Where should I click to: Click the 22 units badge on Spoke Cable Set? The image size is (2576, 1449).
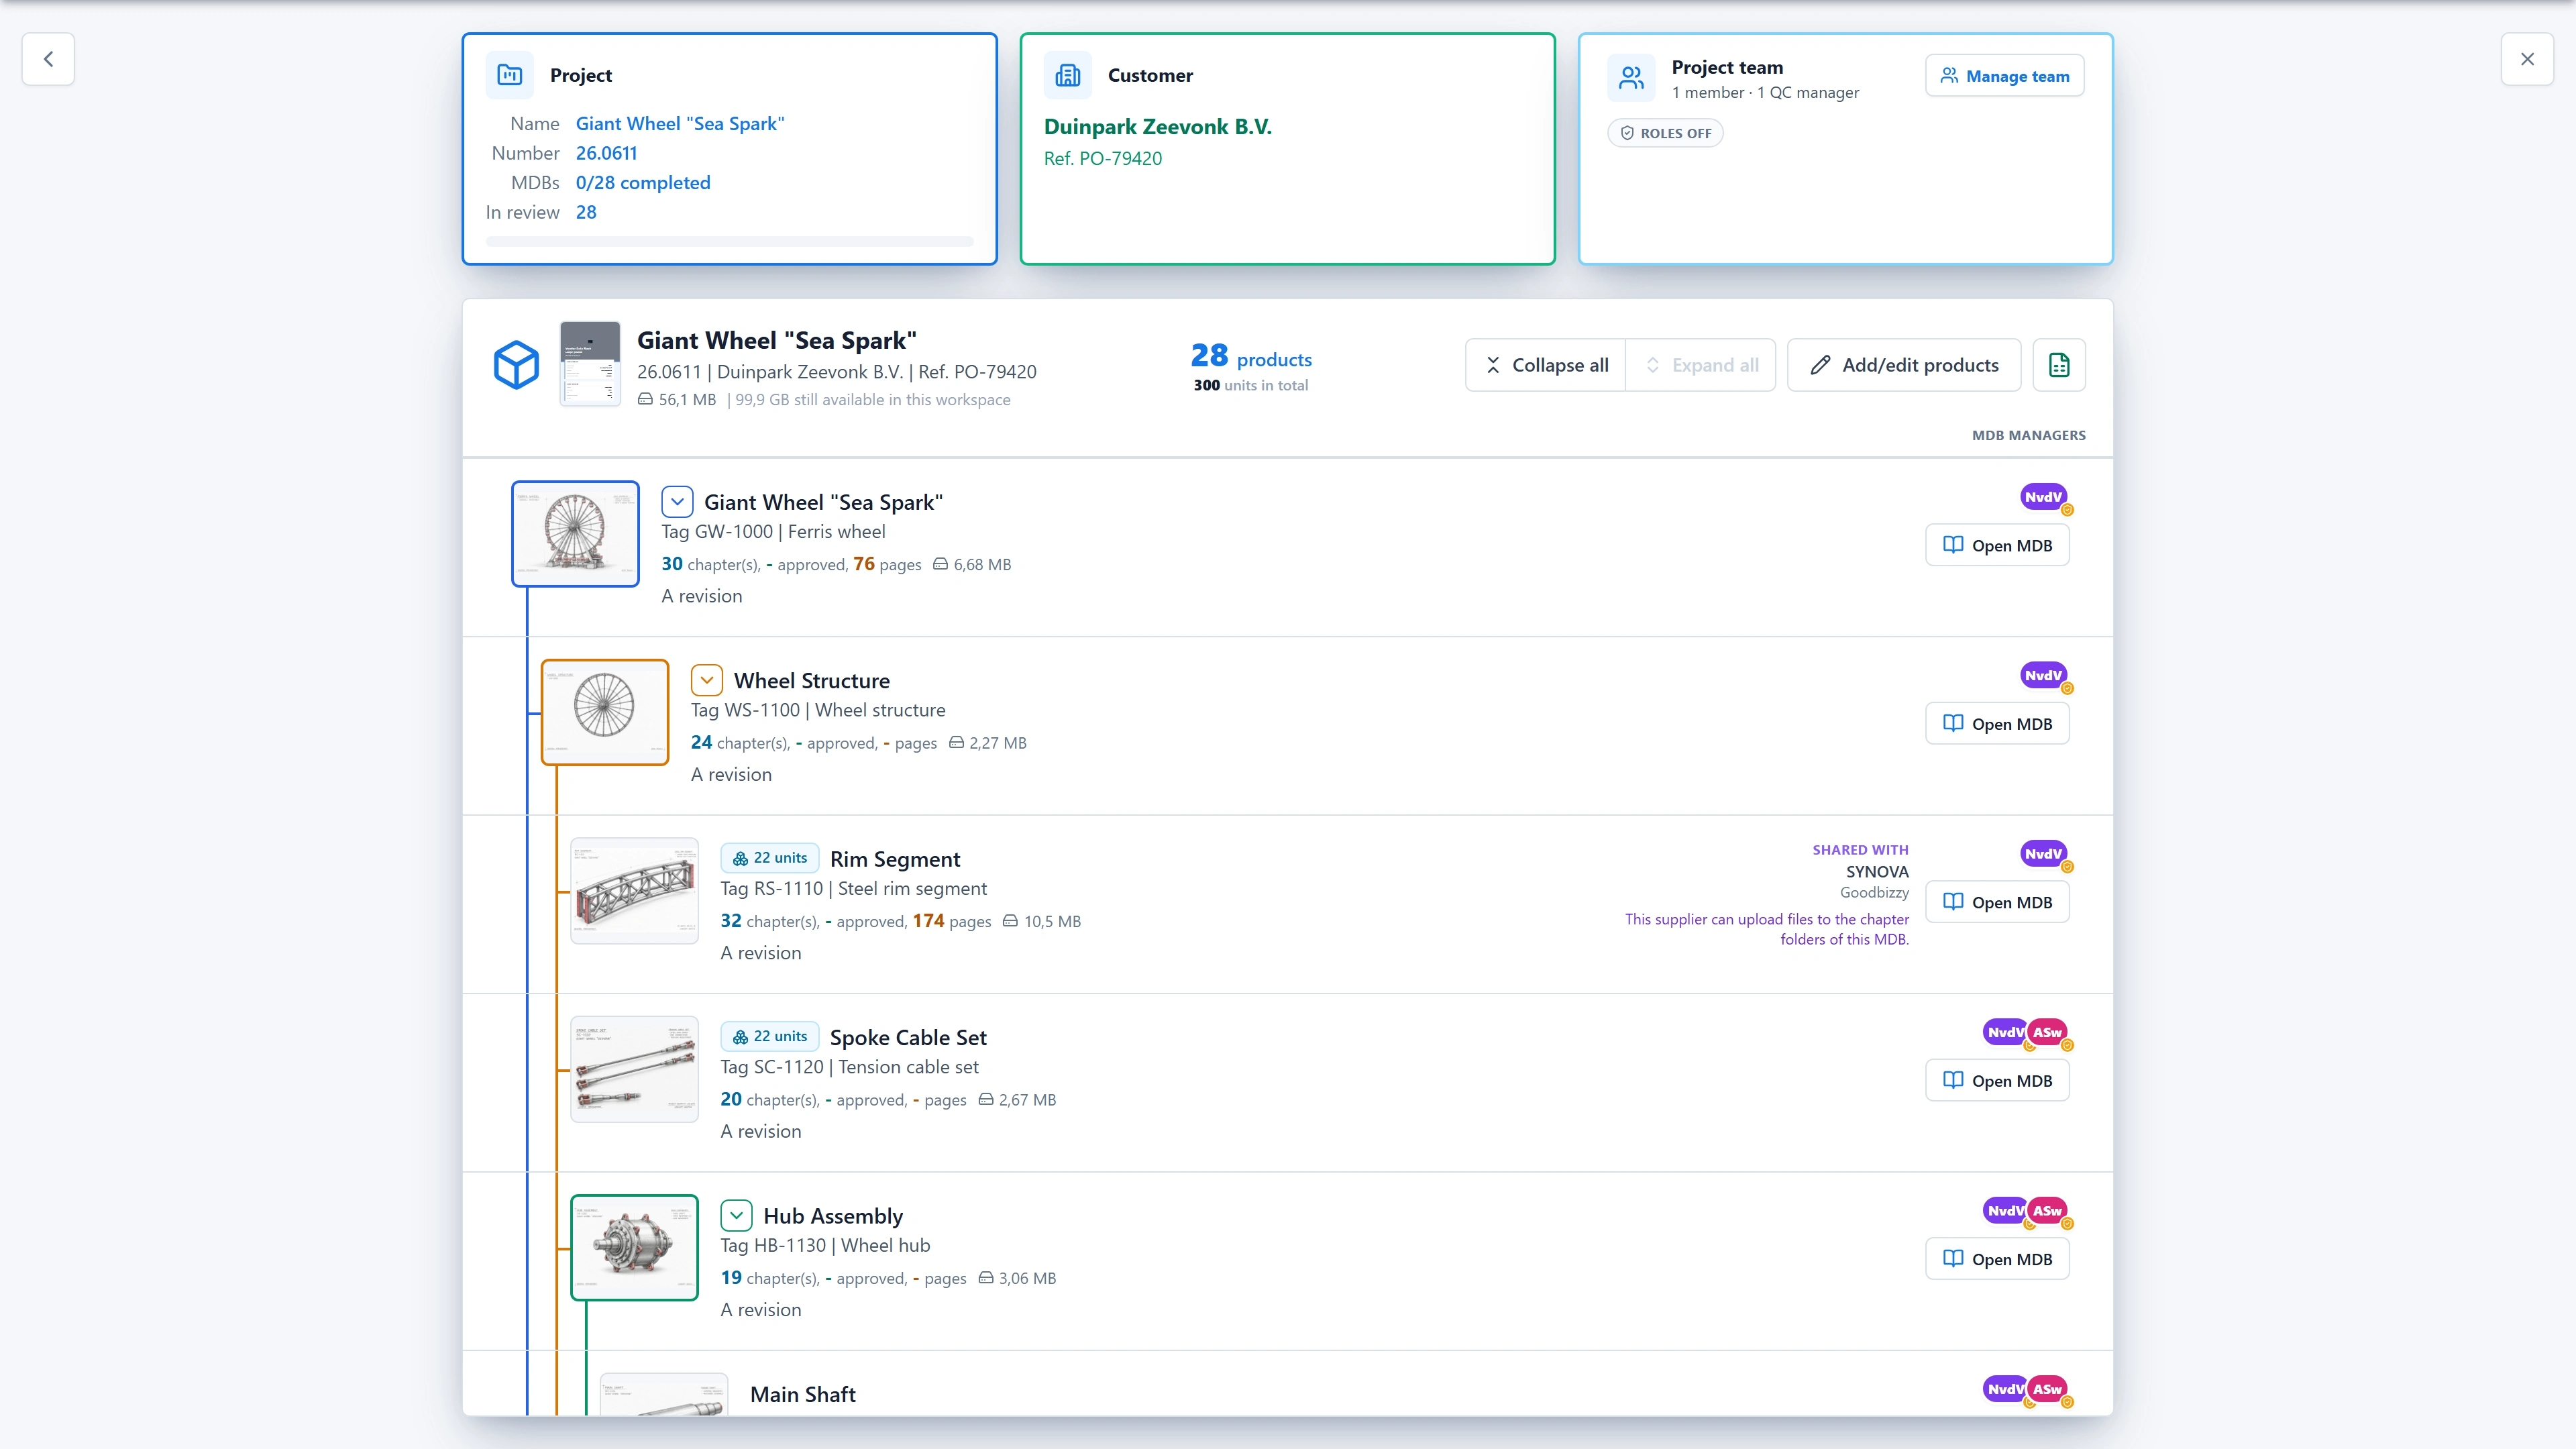coord(770,1037)
